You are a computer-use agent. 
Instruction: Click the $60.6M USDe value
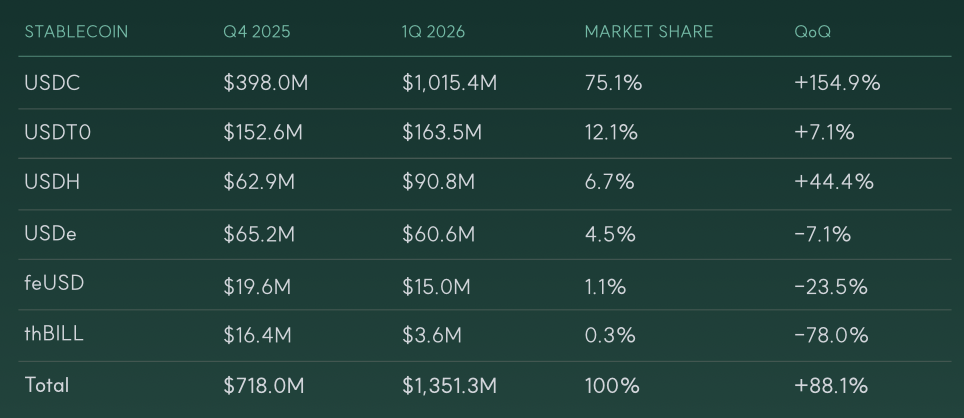point(438,234)
